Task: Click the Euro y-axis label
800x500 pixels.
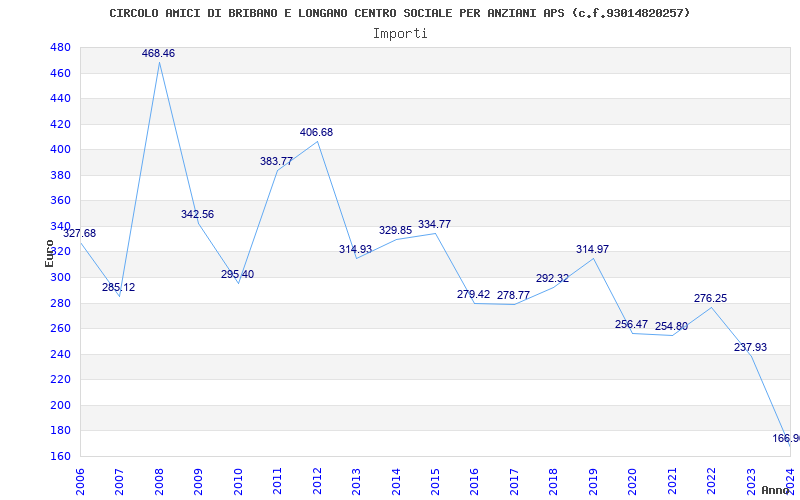Action: (x=49, y=254)
